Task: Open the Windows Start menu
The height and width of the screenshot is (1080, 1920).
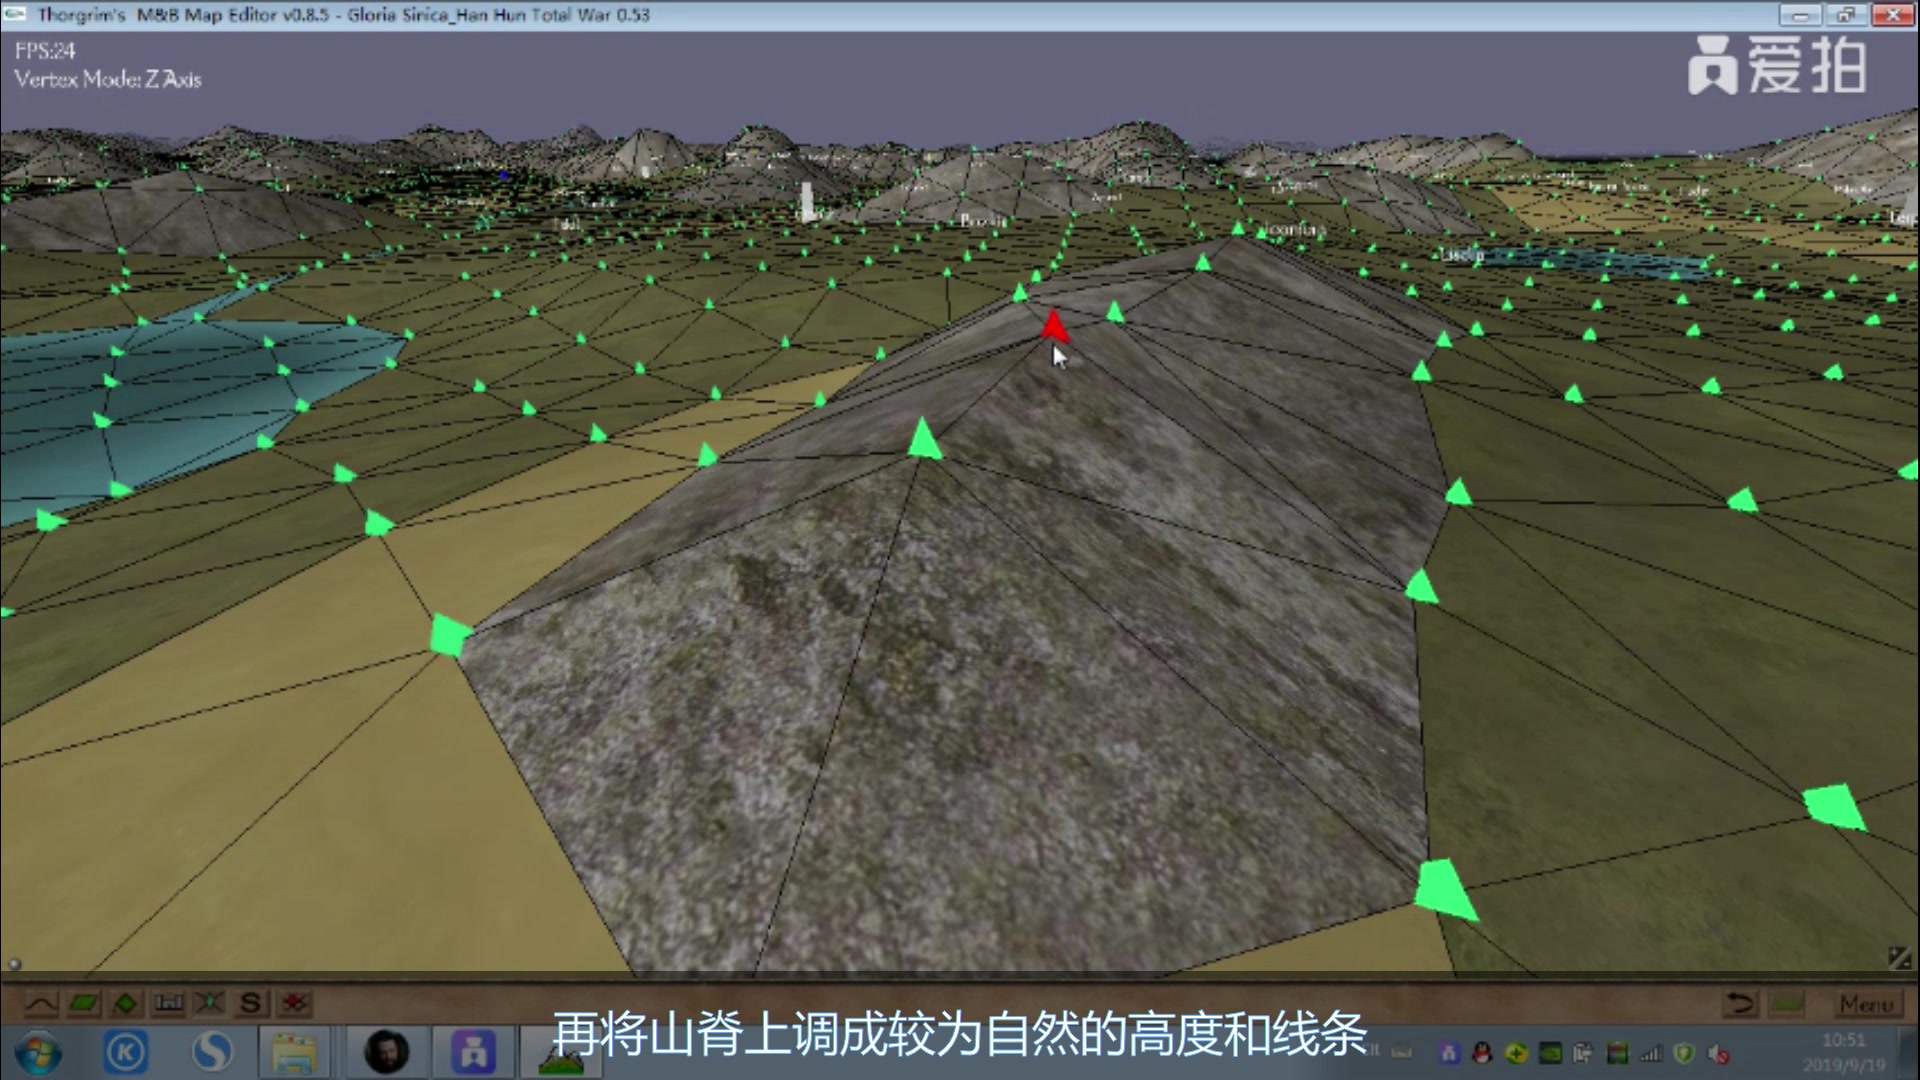Action: pyautogui.click(x=38, y=1053)
